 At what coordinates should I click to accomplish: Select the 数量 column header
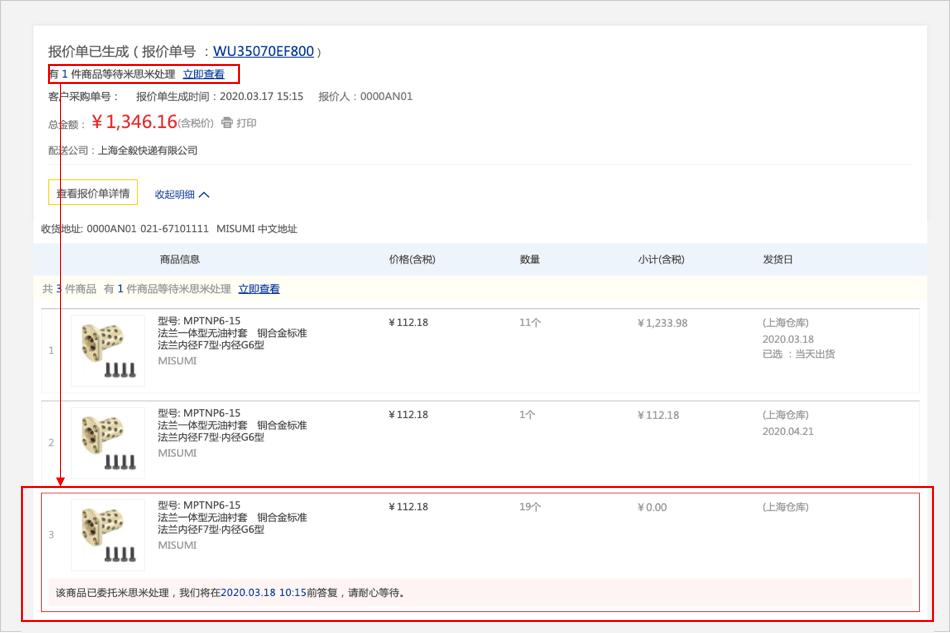coord(530,259)
